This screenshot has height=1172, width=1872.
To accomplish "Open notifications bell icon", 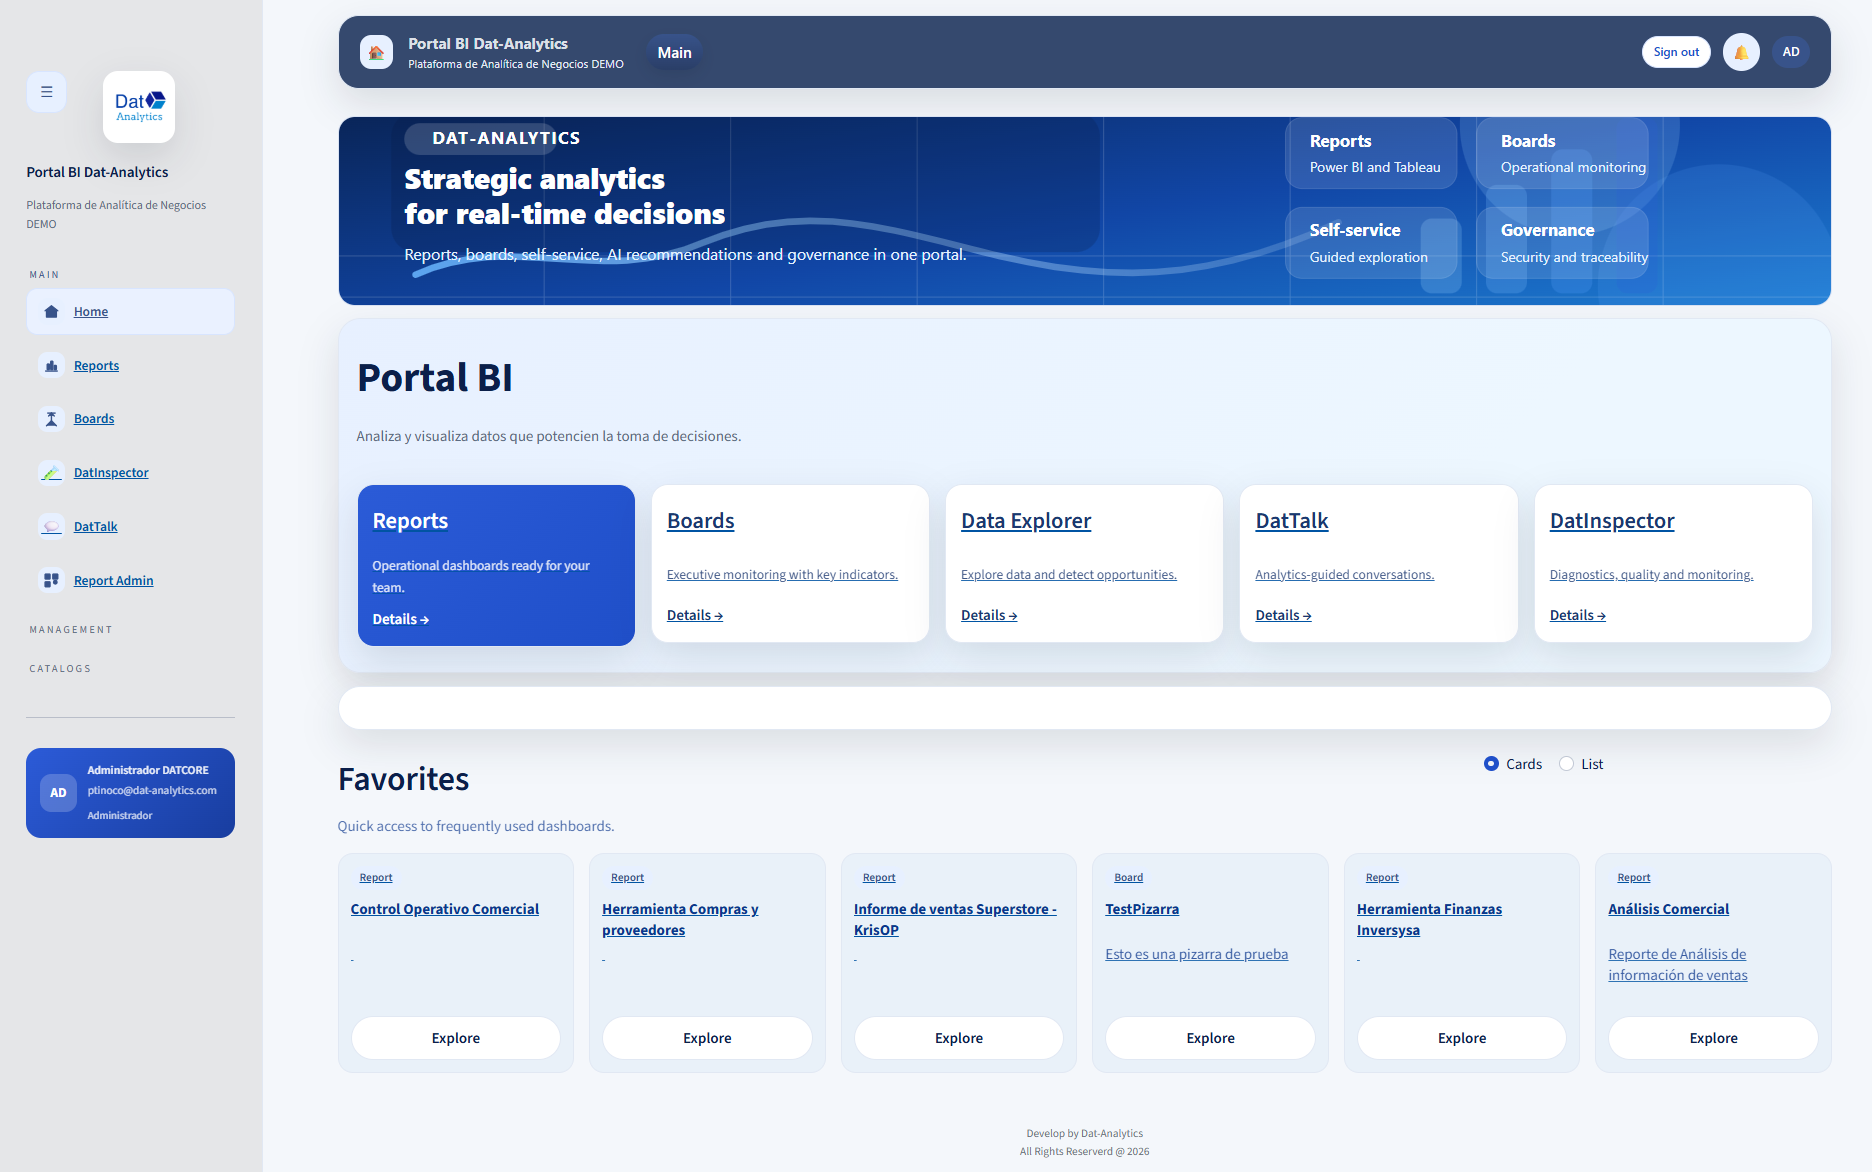I will 1741,52.
